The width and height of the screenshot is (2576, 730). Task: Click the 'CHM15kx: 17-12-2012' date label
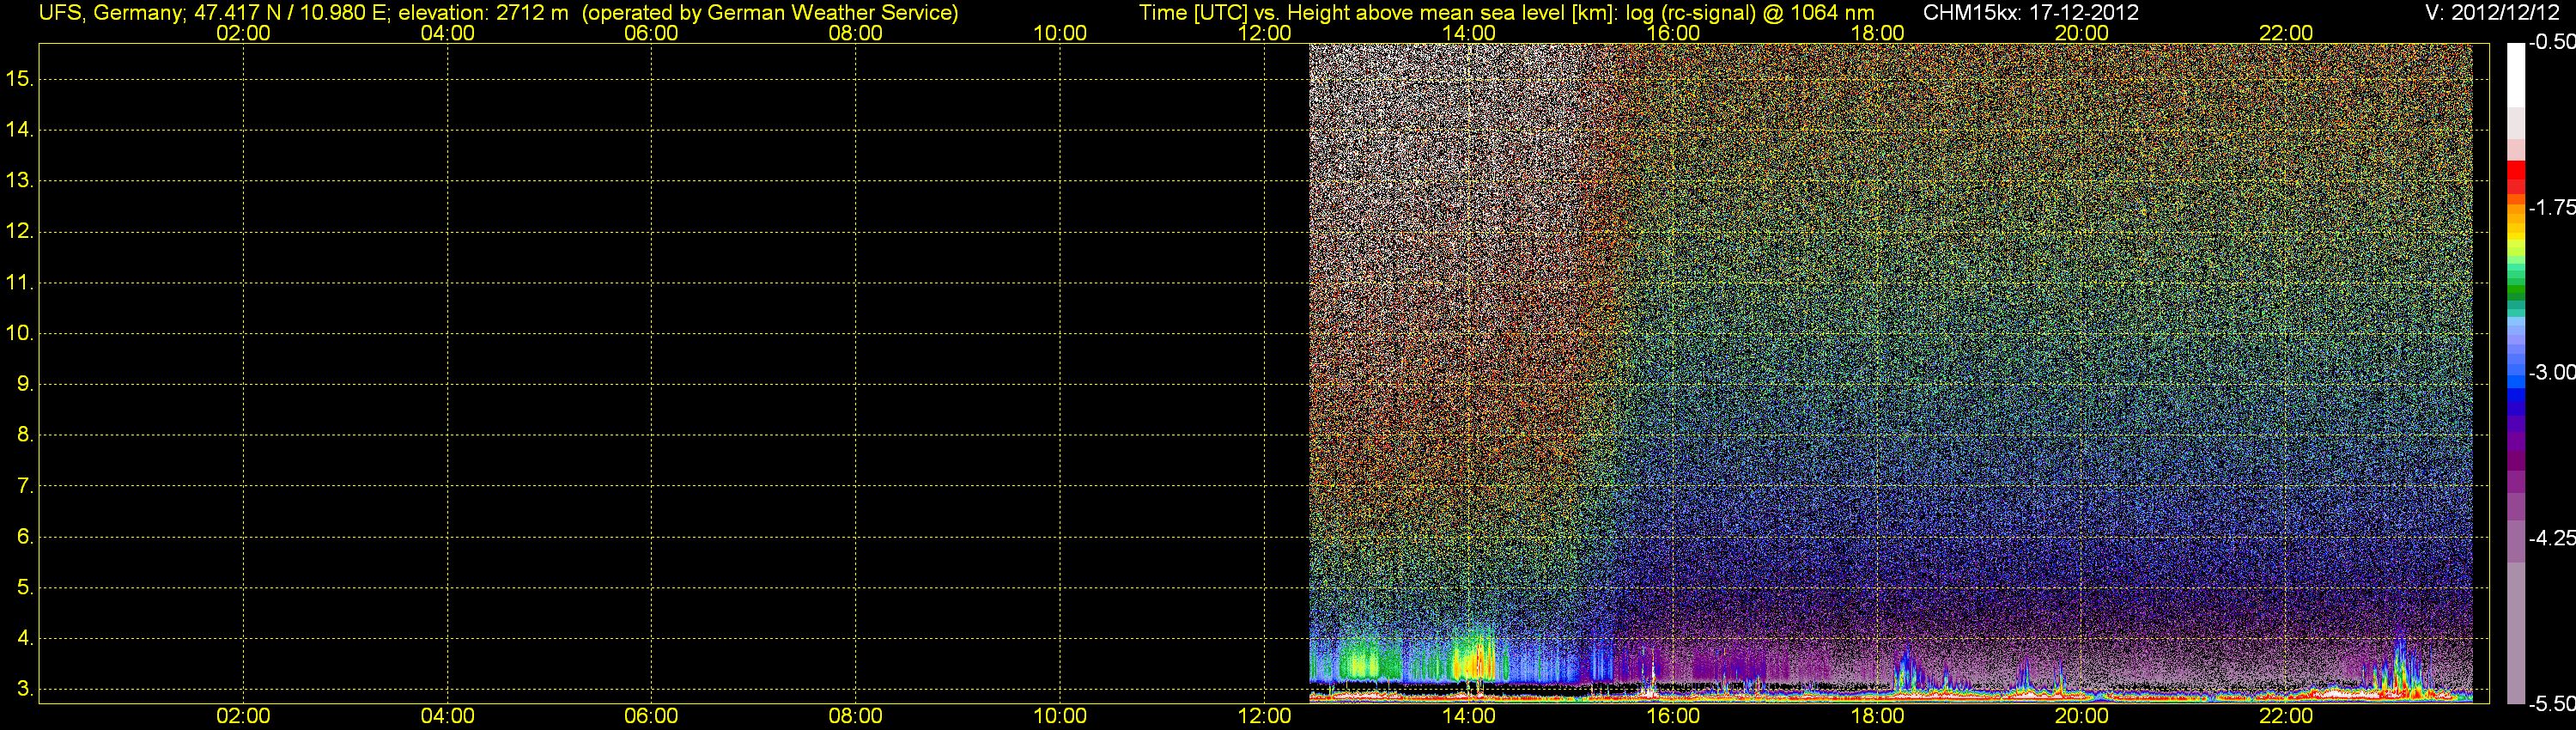(x=2030, y=13)
